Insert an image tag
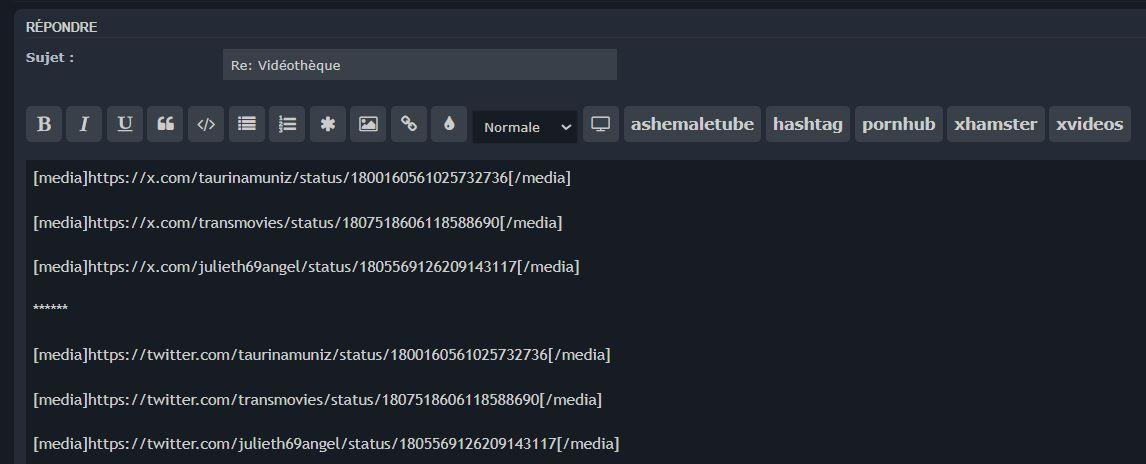Image resolution: width=1146 pixels, height=464 pixels. (368, 124)
